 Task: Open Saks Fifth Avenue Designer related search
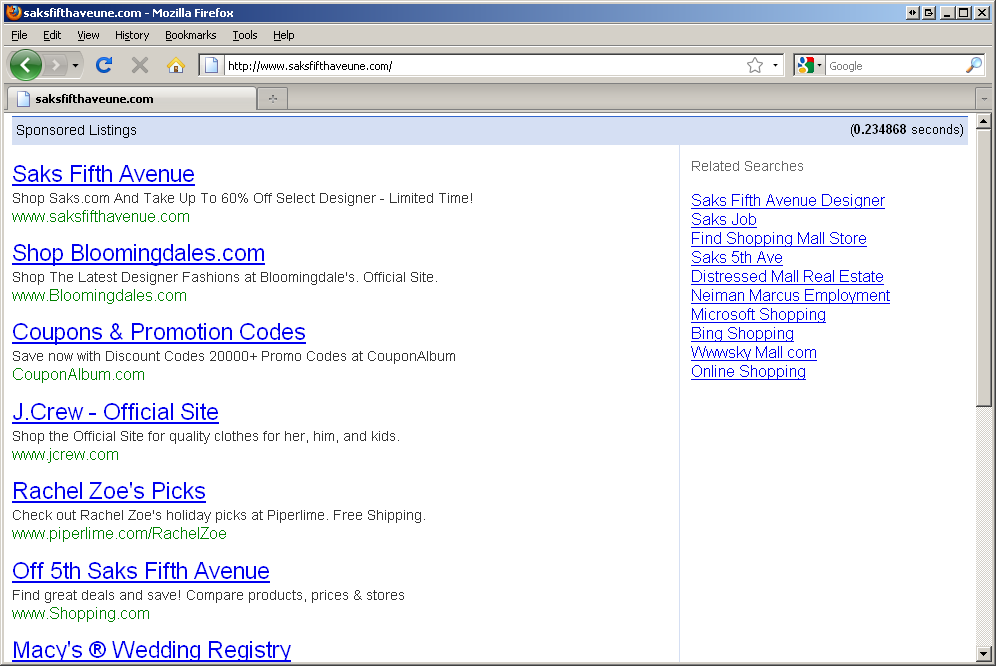coord(788,200)
